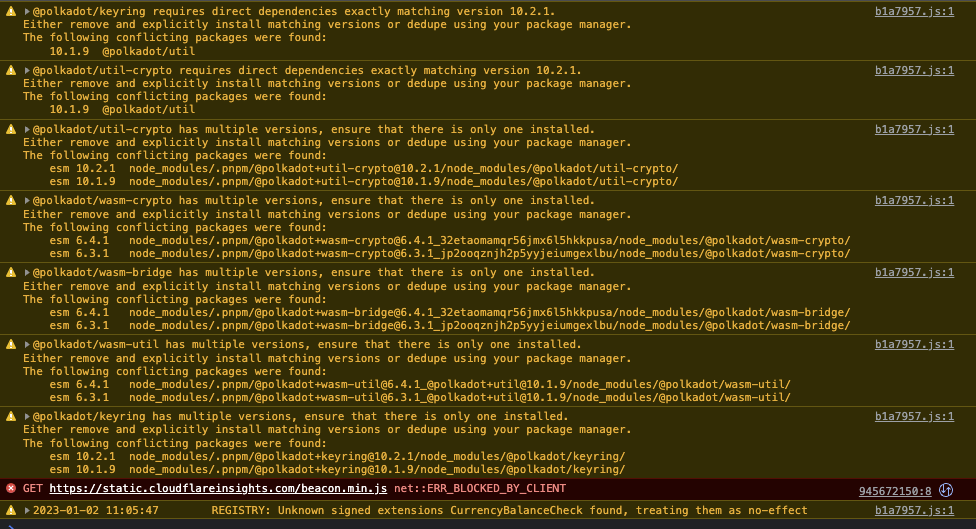
Task: Click warning icon of keyring multiple versions message
Action: pos(11,416)
